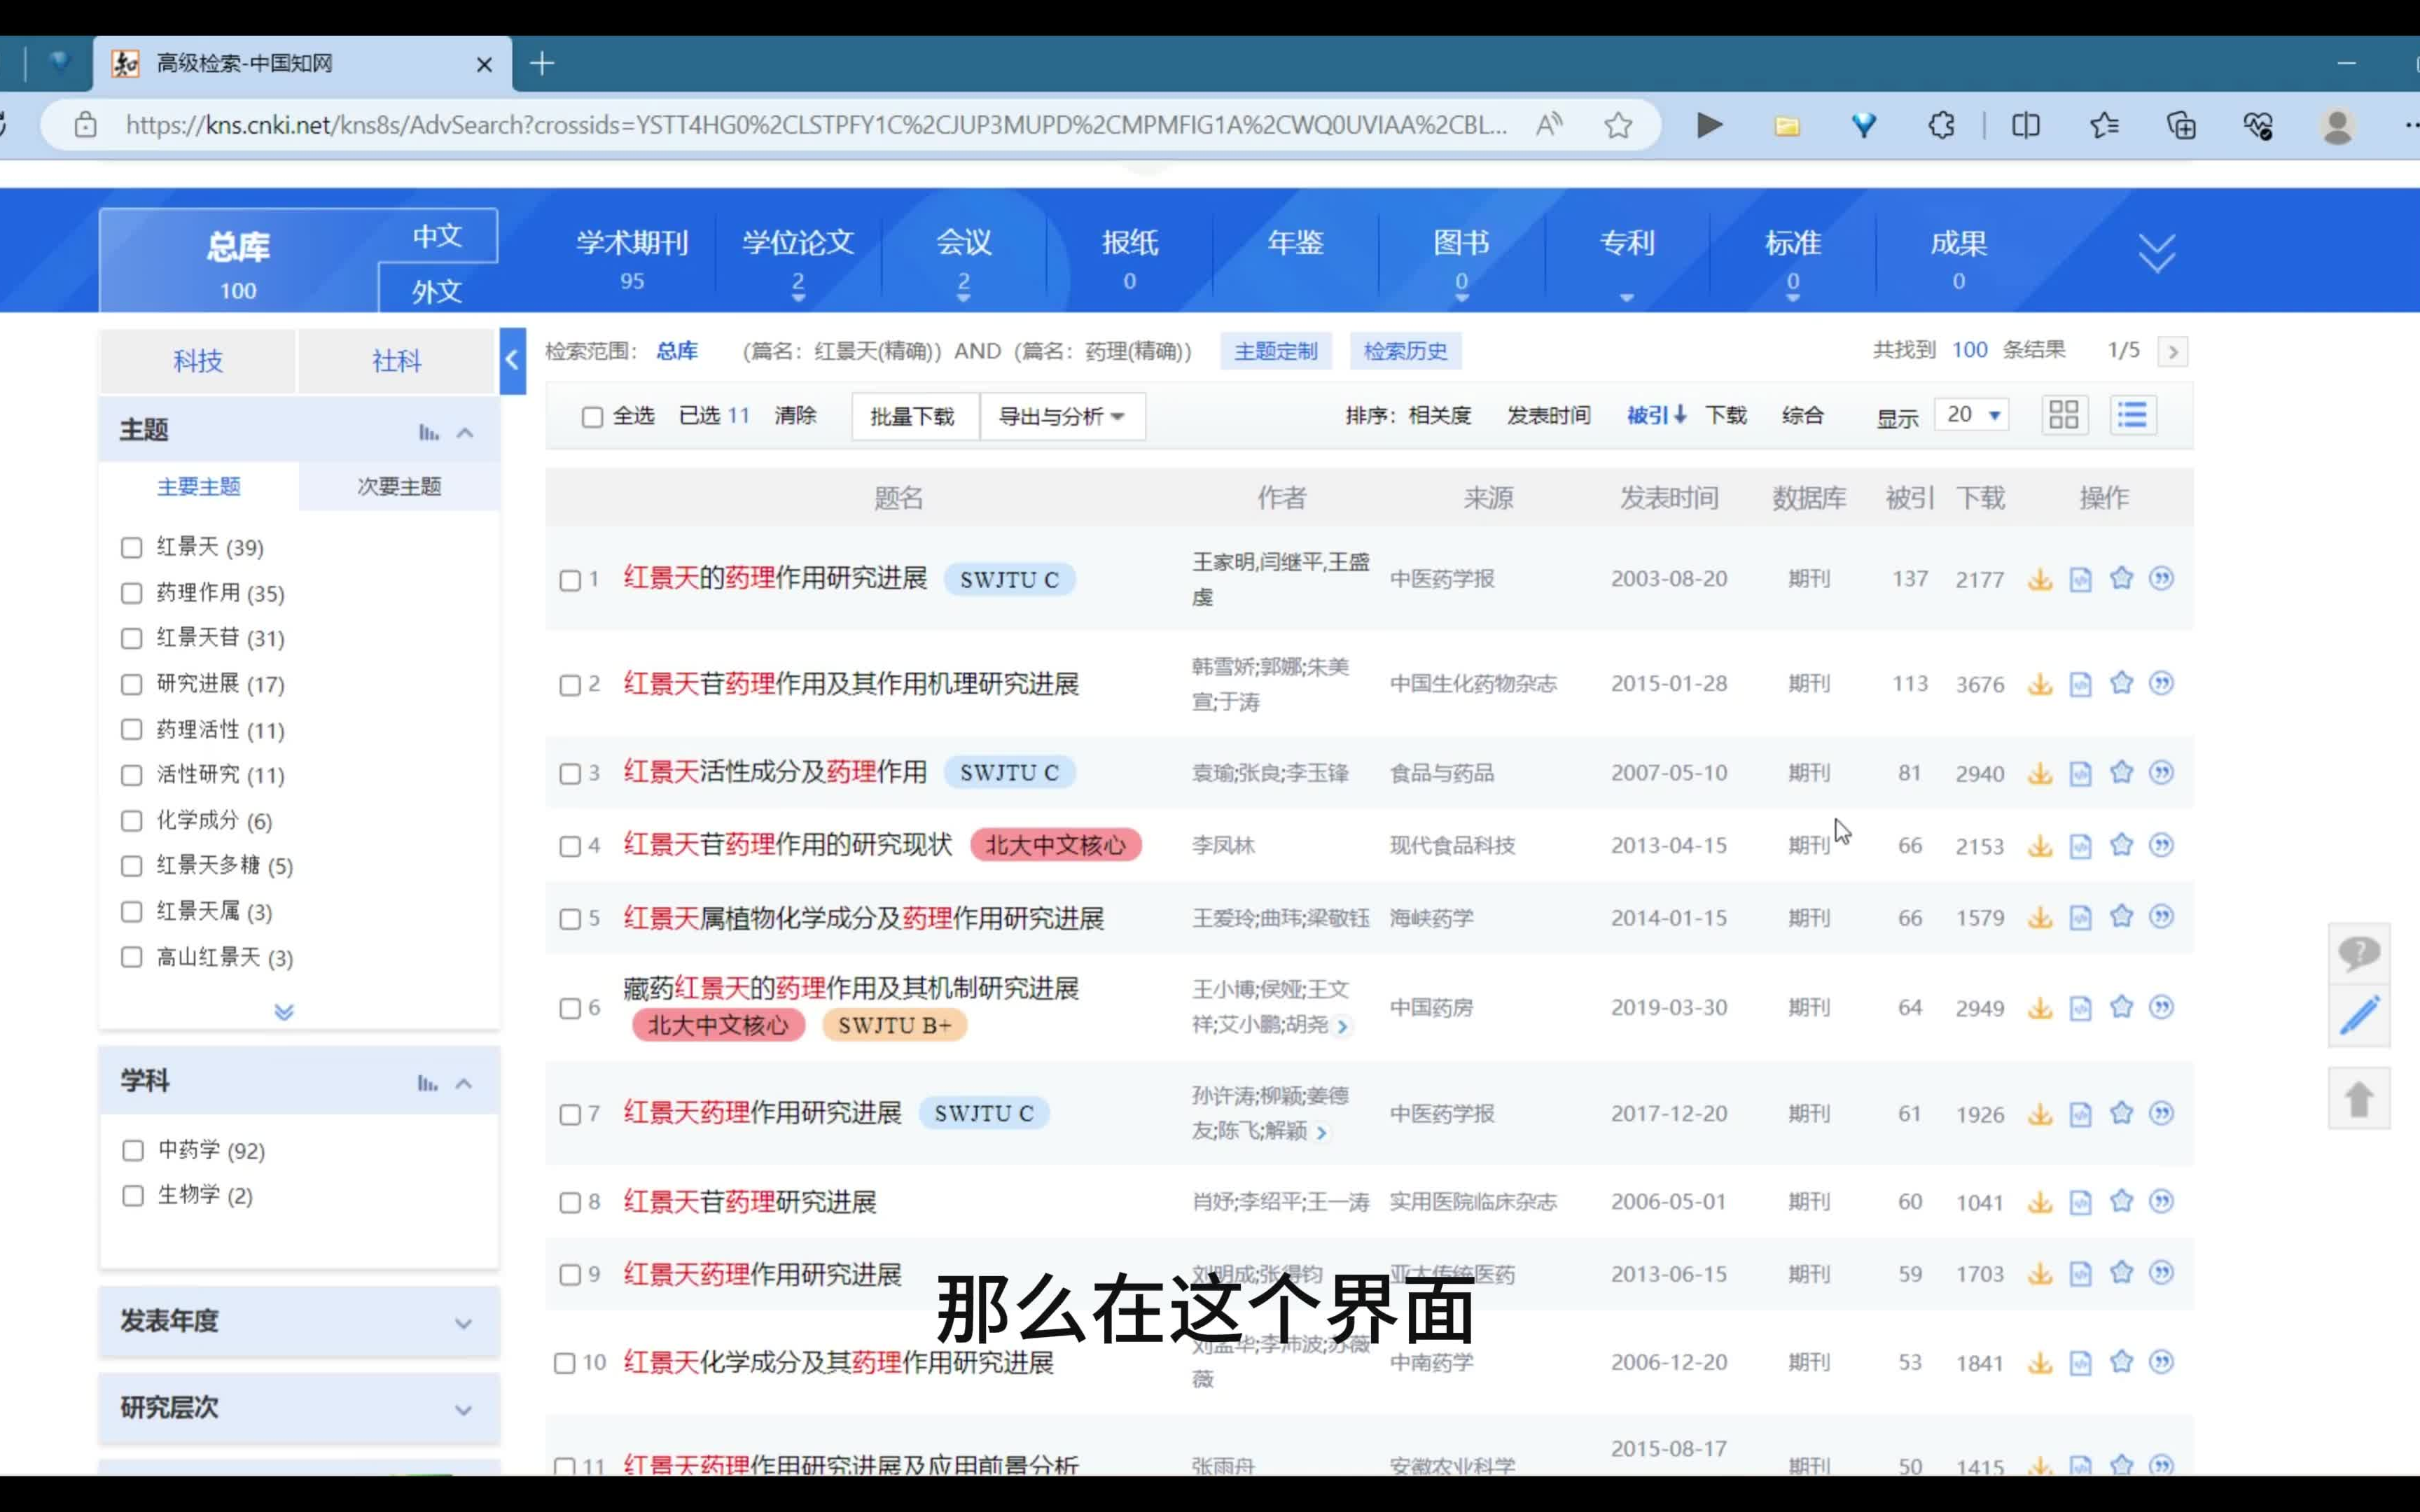Viewport: 2420px width, 1512px height.
Task: Collapse the 主题 panel chevron
Action: [465, 432]
